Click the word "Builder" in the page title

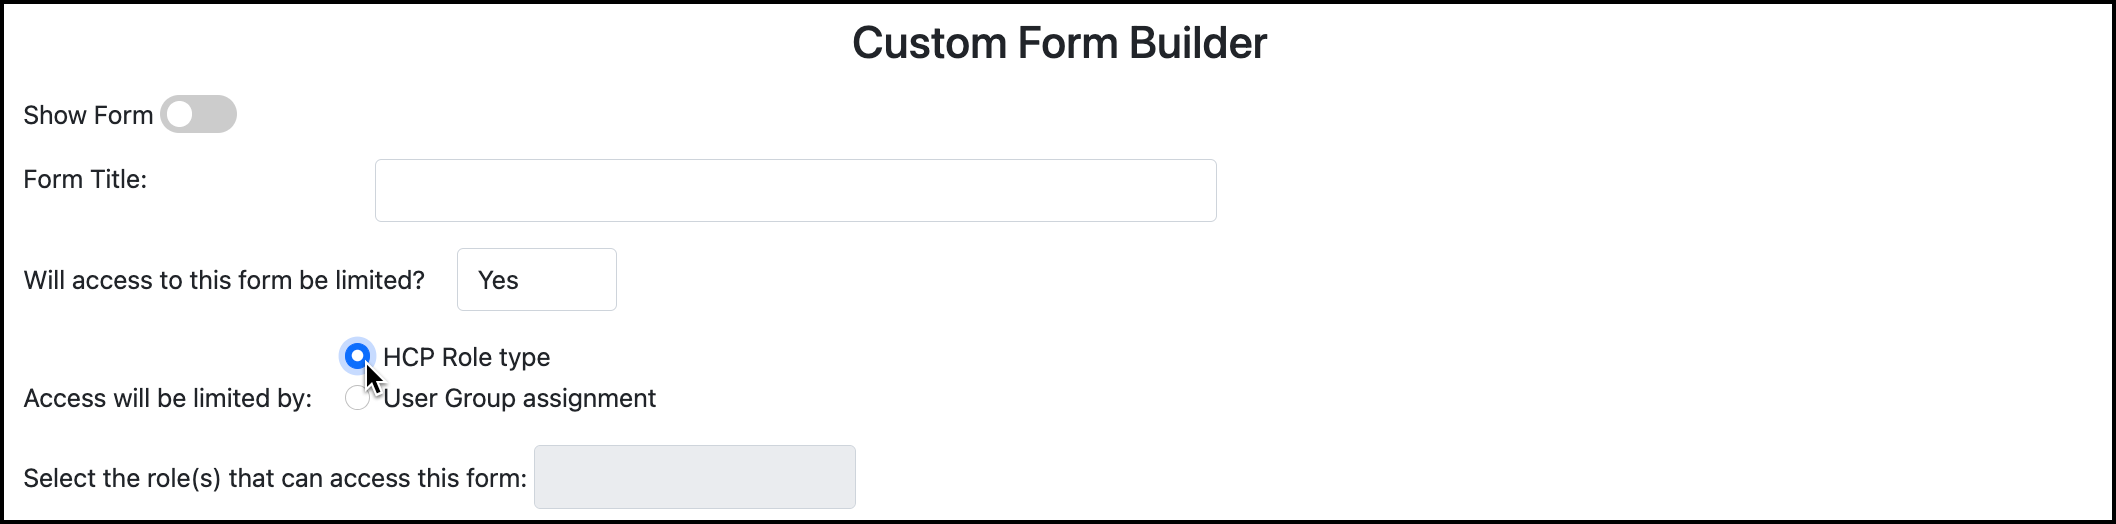(1198, 43)
